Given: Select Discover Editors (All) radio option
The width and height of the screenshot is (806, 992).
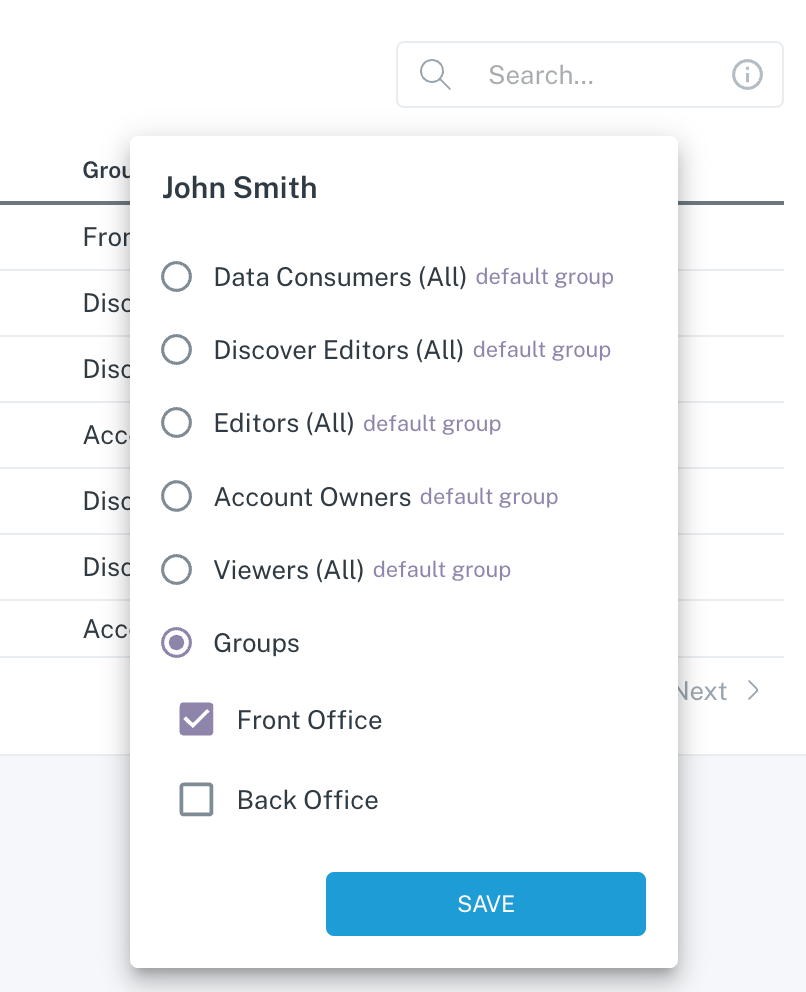Looking at the screenshot, I should [177, 350].
